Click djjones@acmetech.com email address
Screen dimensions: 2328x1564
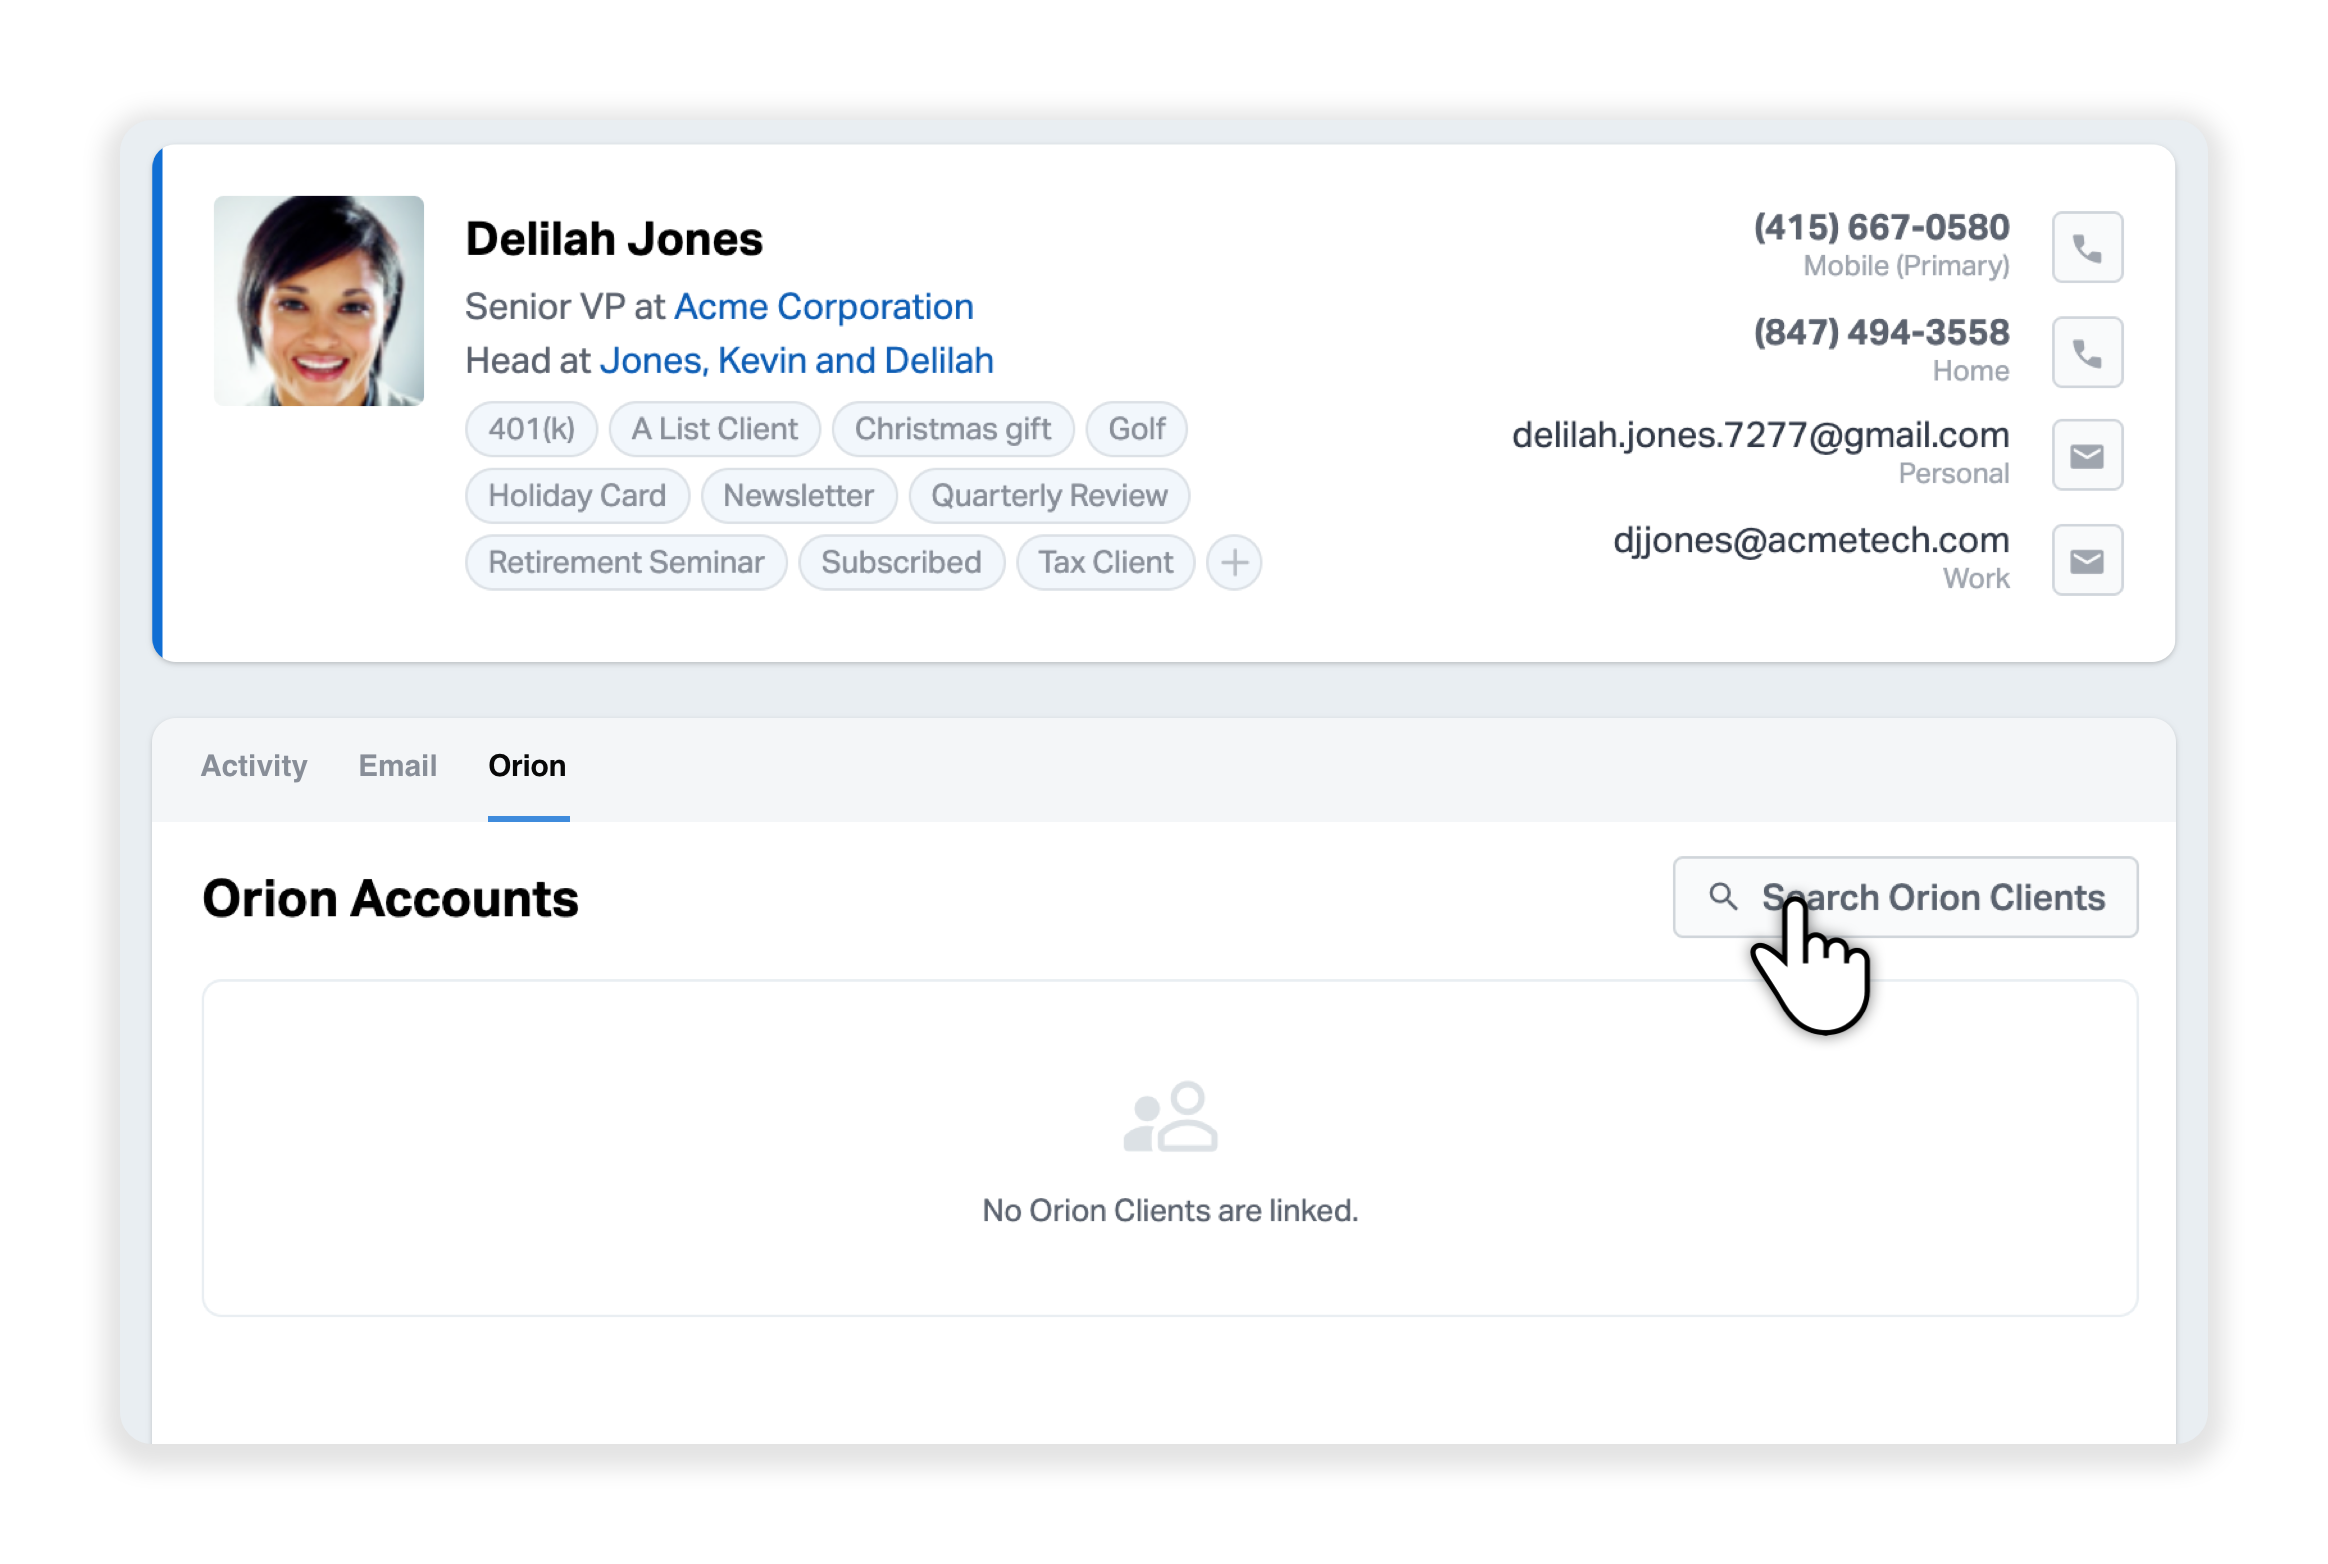[x=1811, y=541]
